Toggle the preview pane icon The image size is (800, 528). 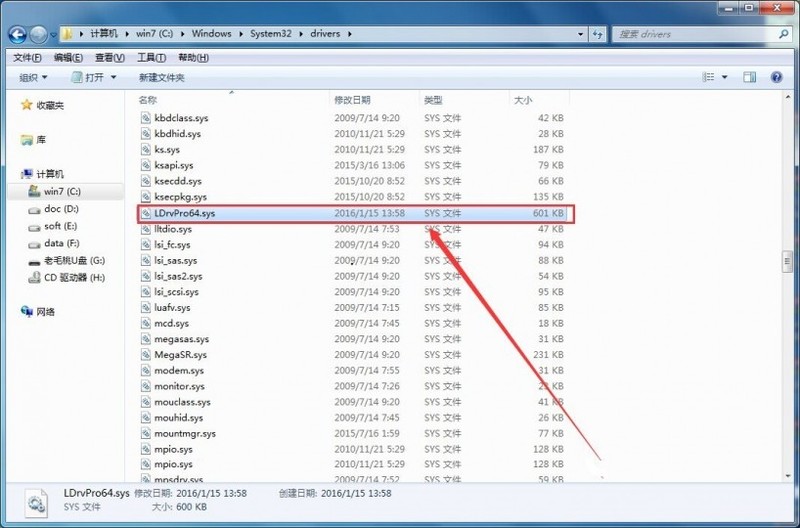point(749,77)
